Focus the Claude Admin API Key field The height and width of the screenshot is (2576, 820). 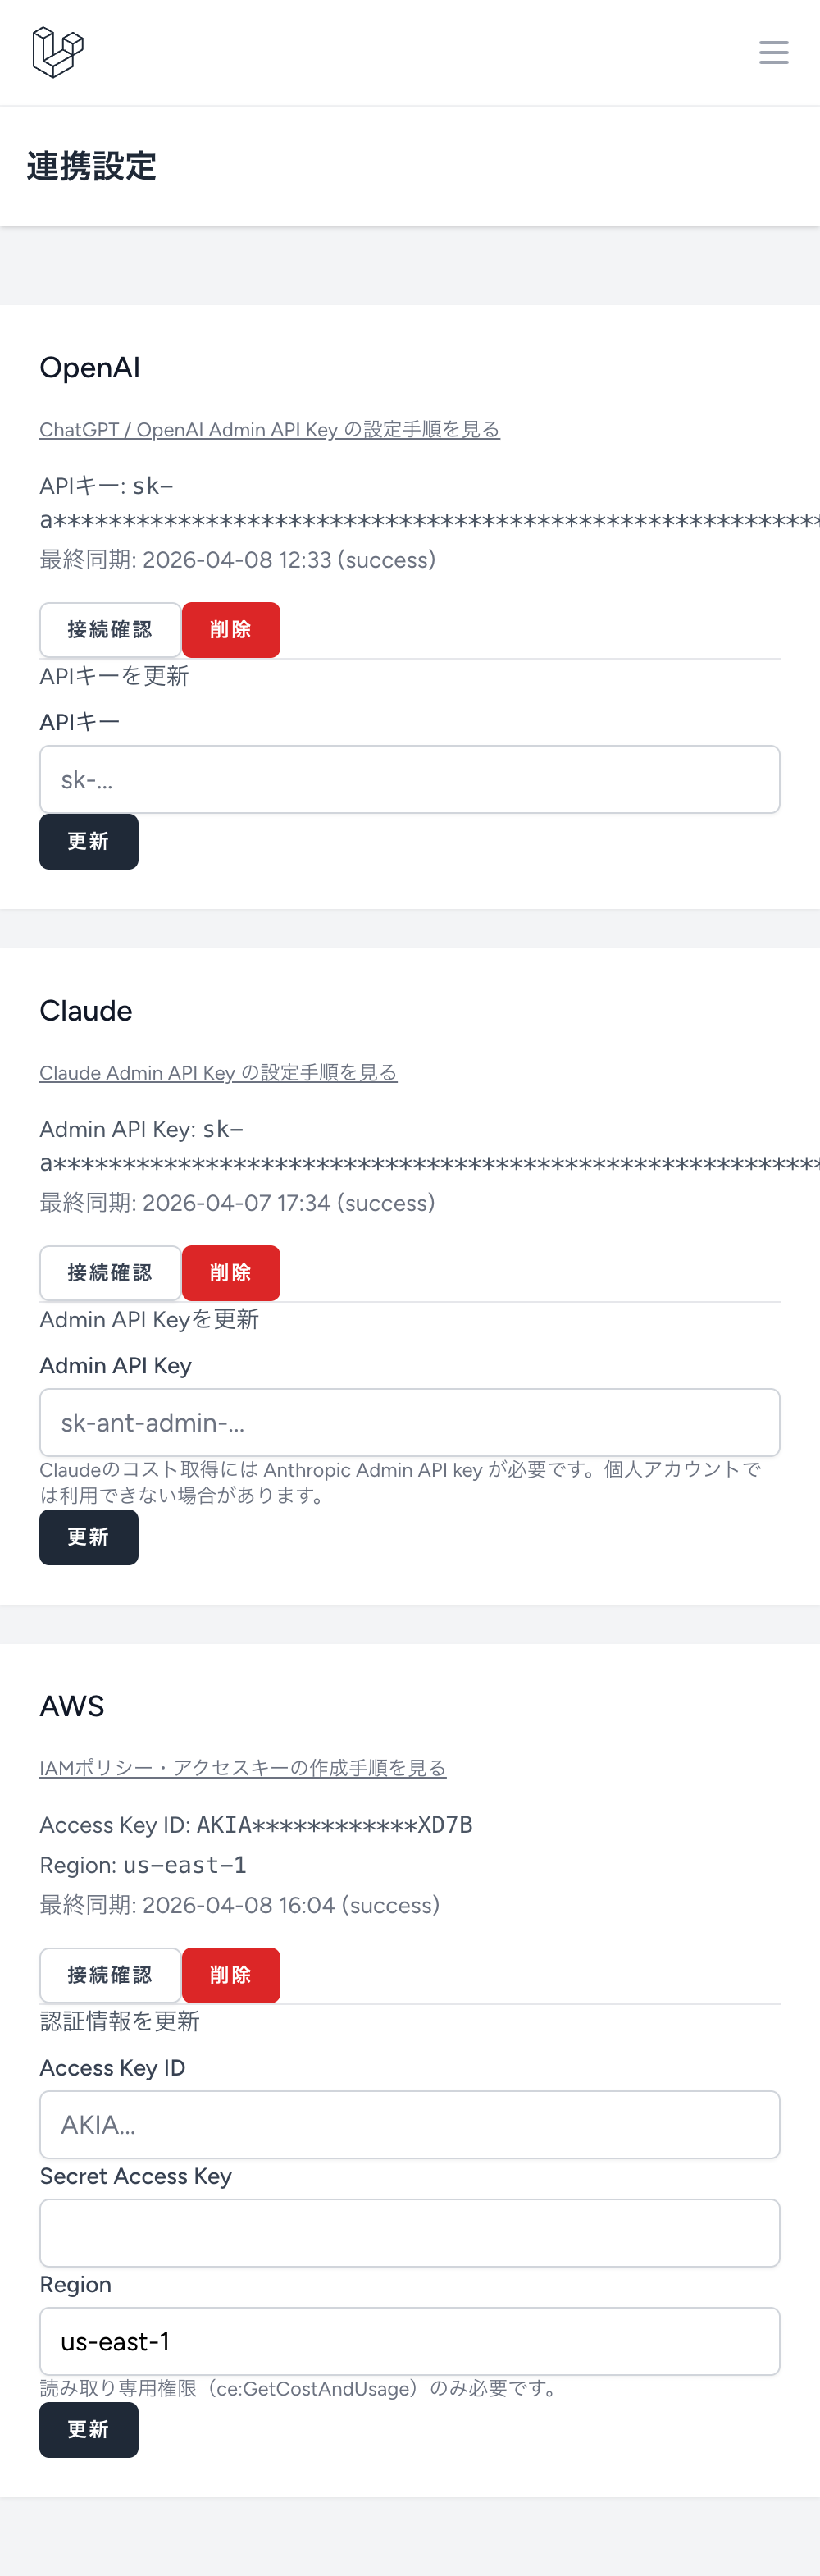[409, 1422]
